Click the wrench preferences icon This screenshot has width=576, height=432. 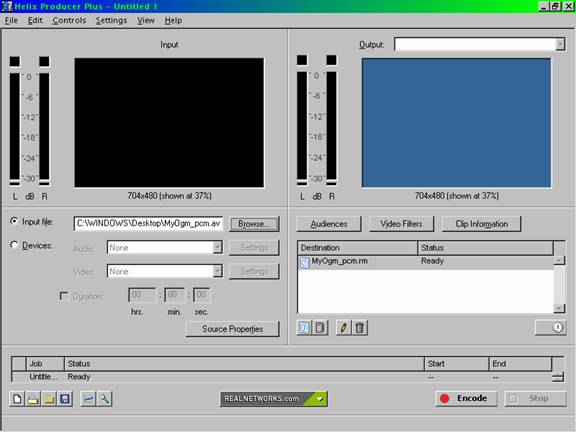104,399
